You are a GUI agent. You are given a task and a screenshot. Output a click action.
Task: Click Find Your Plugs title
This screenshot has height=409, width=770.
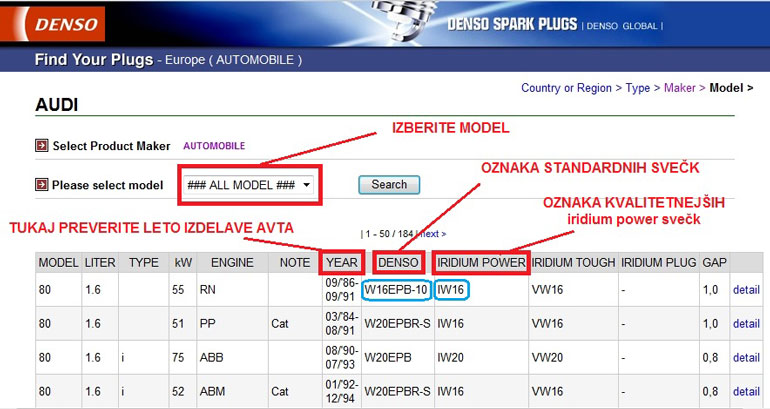(94, 59)
